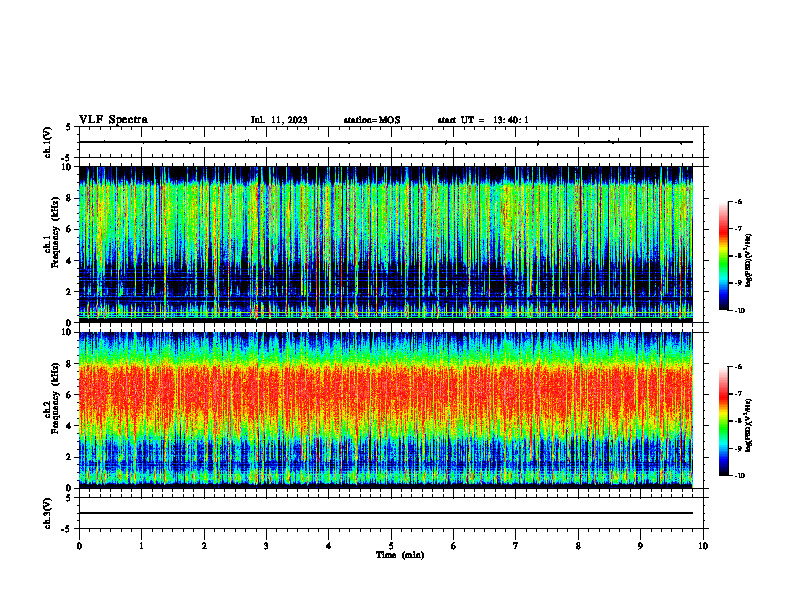Click the ch.2 frequency axis '10' kHz tick
This screenshot has height=612, width=792.
[68, 332]
